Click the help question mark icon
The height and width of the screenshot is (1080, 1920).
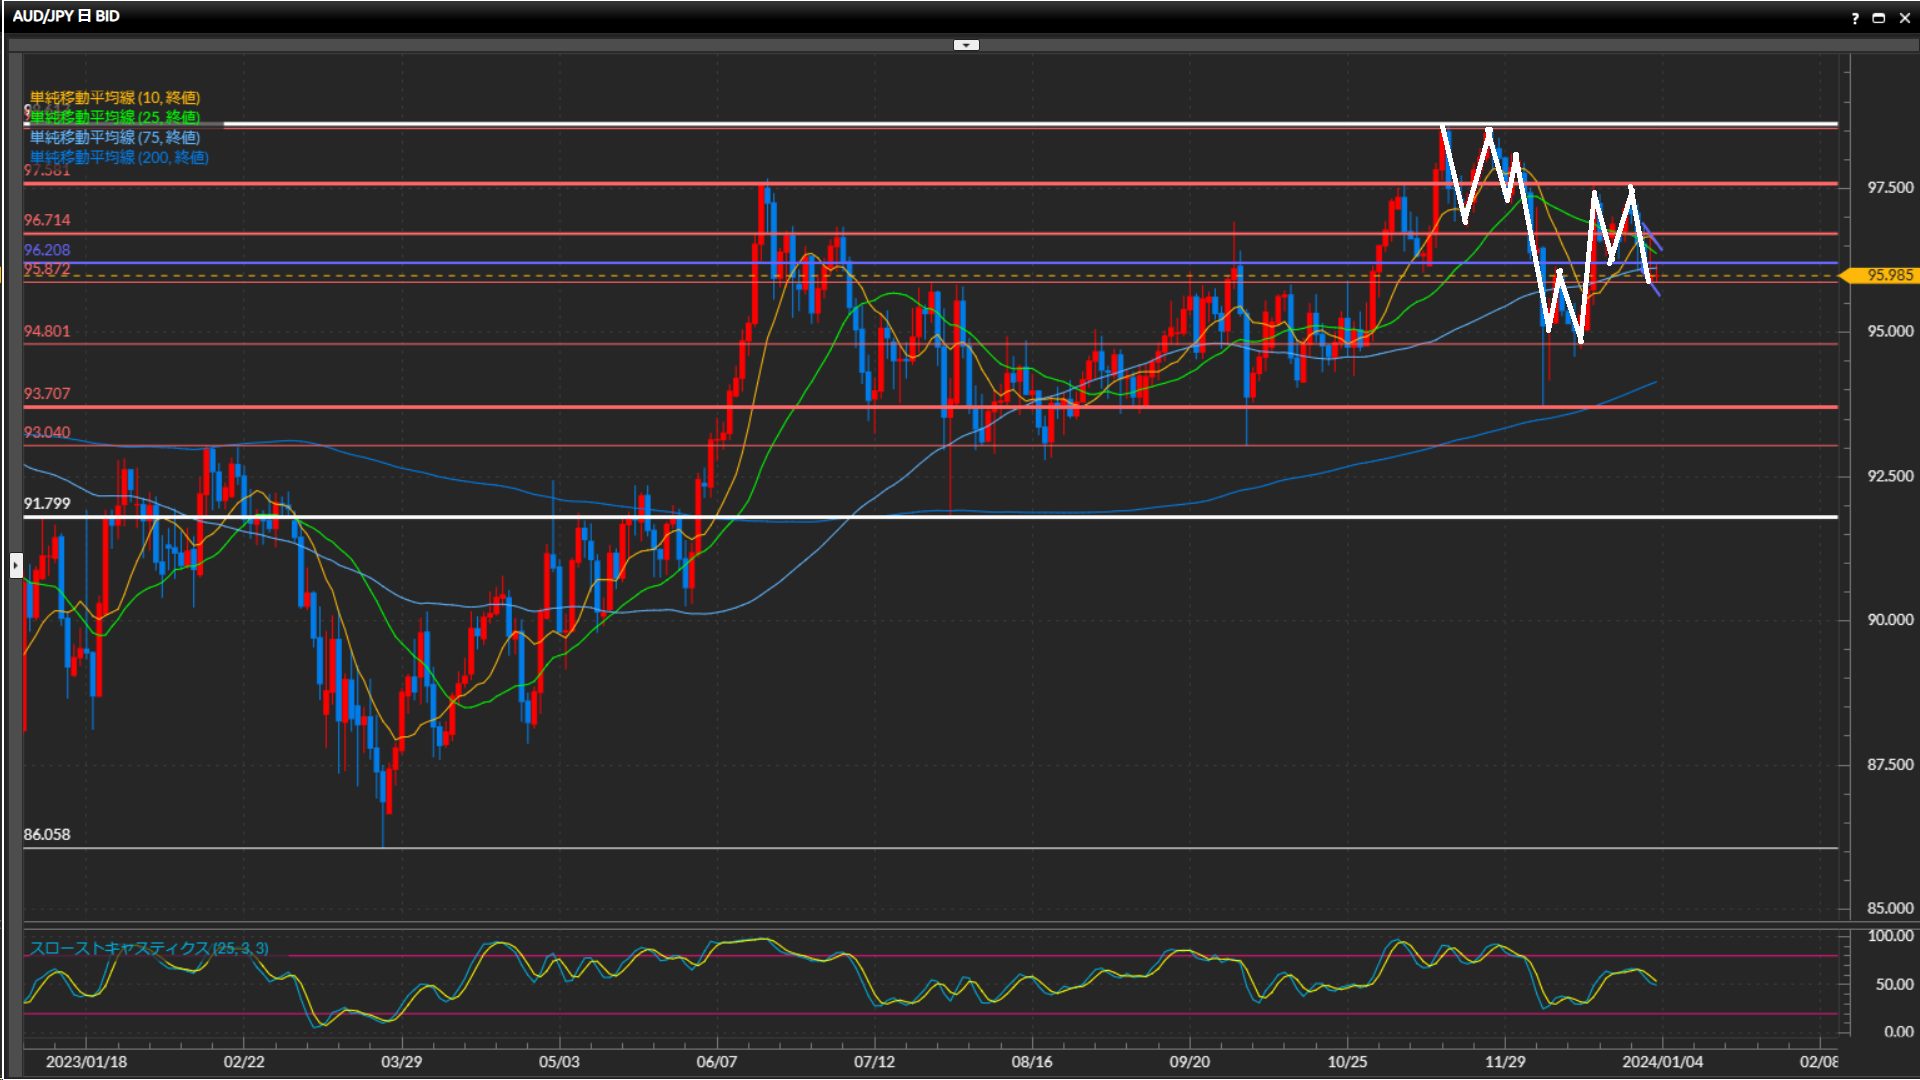(1855, 18)
